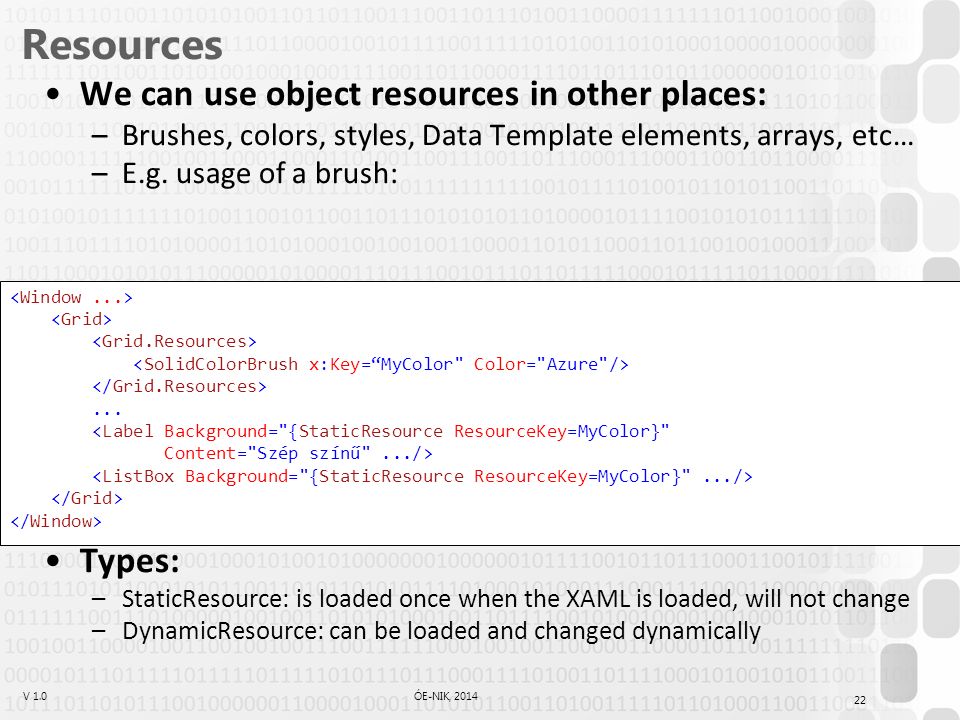Image resolution: width=960 pixels, height=720 pixels.
Task: Click the opening Grid.Resources tag
Action: [x=174, y=342]
